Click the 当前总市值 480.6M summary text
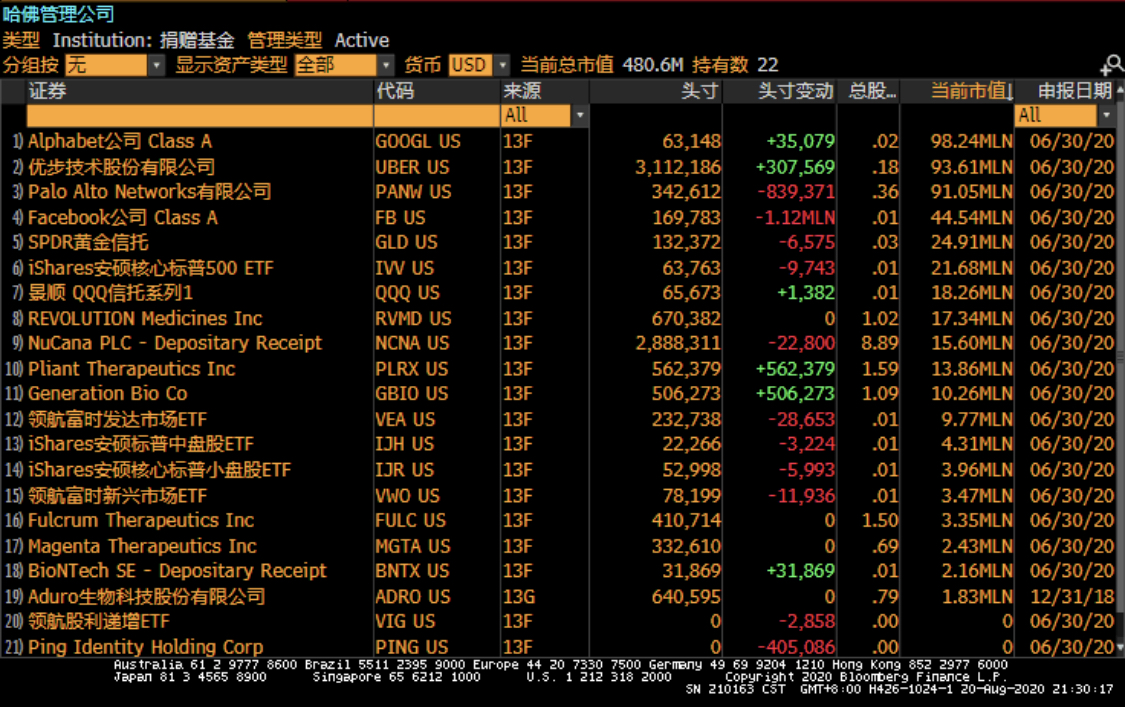 [601, 65]
